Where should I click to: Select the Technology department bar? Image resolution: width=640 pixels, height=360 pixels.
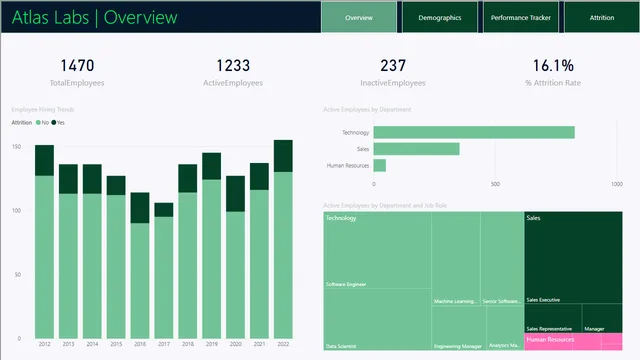coord(474,132)
